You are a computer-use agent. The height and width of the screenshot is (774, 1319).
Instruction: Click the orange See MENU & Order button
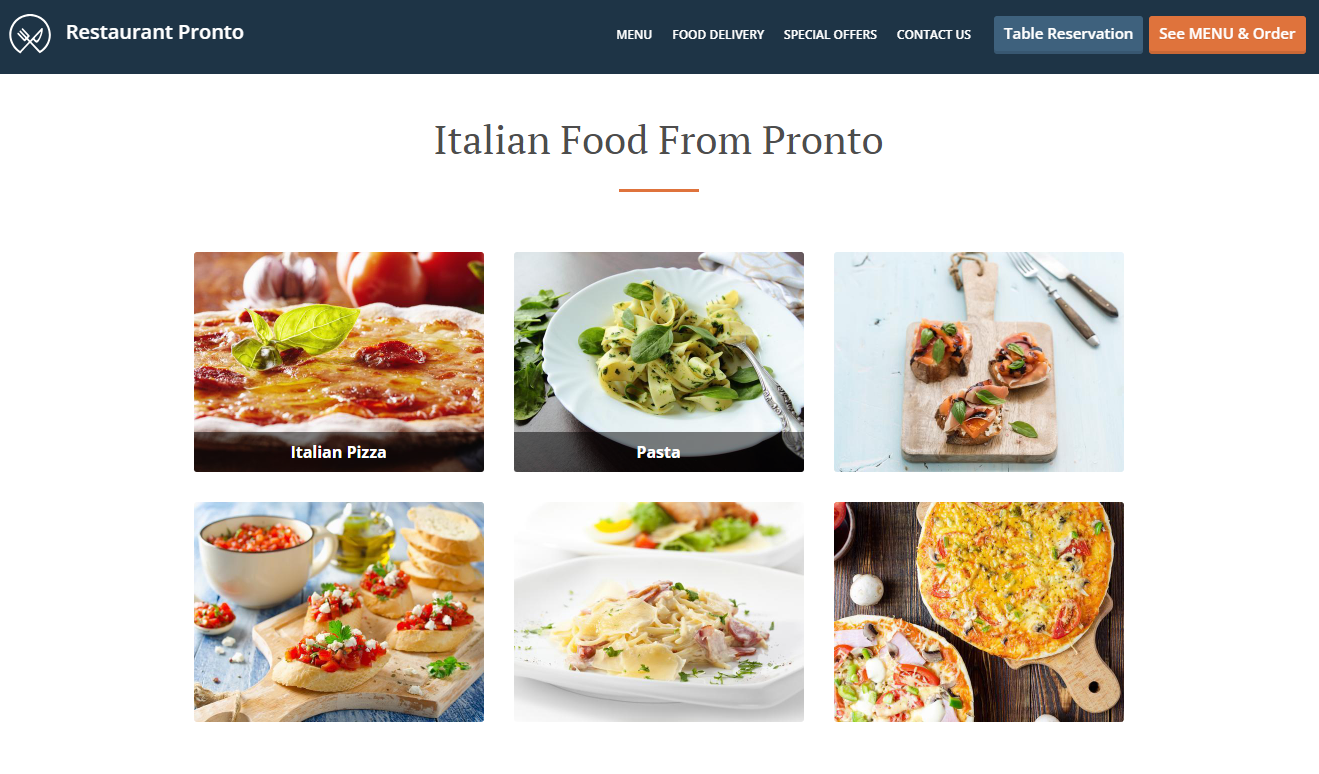pyautogui.click(x=1227, y=35)
